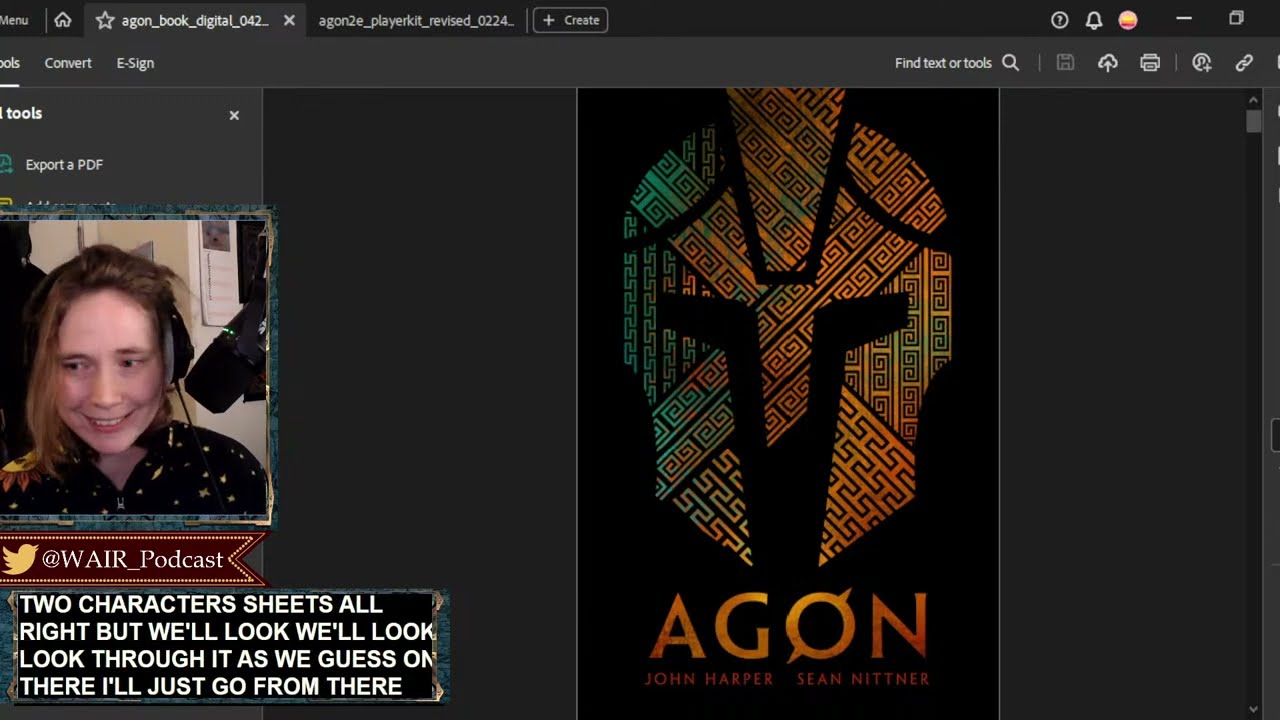Close the All tools panel
The width and height of the screenshot is (1280, 720).
pos(234,115)
